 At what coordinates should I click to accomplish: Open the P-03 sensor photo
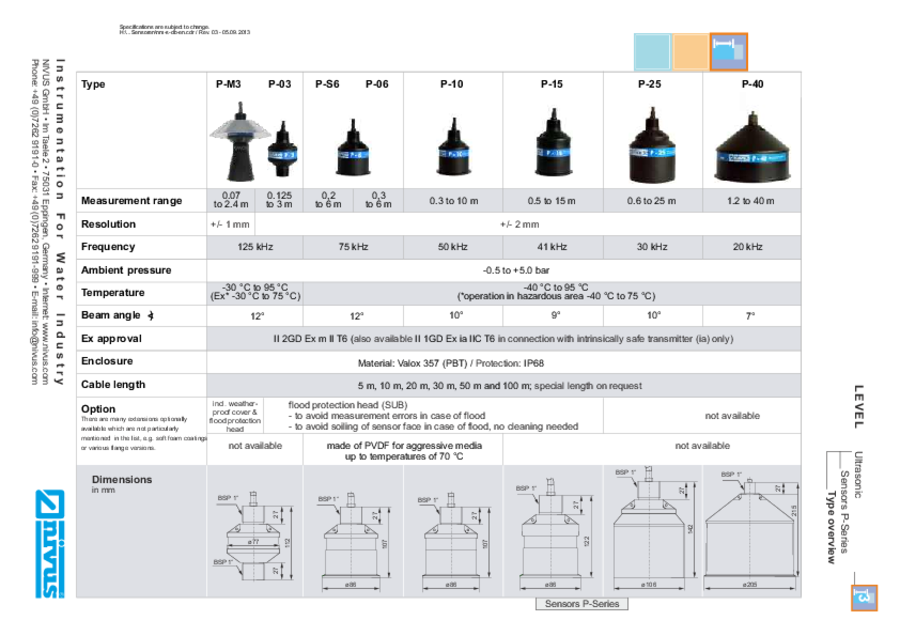coord(282,149)
